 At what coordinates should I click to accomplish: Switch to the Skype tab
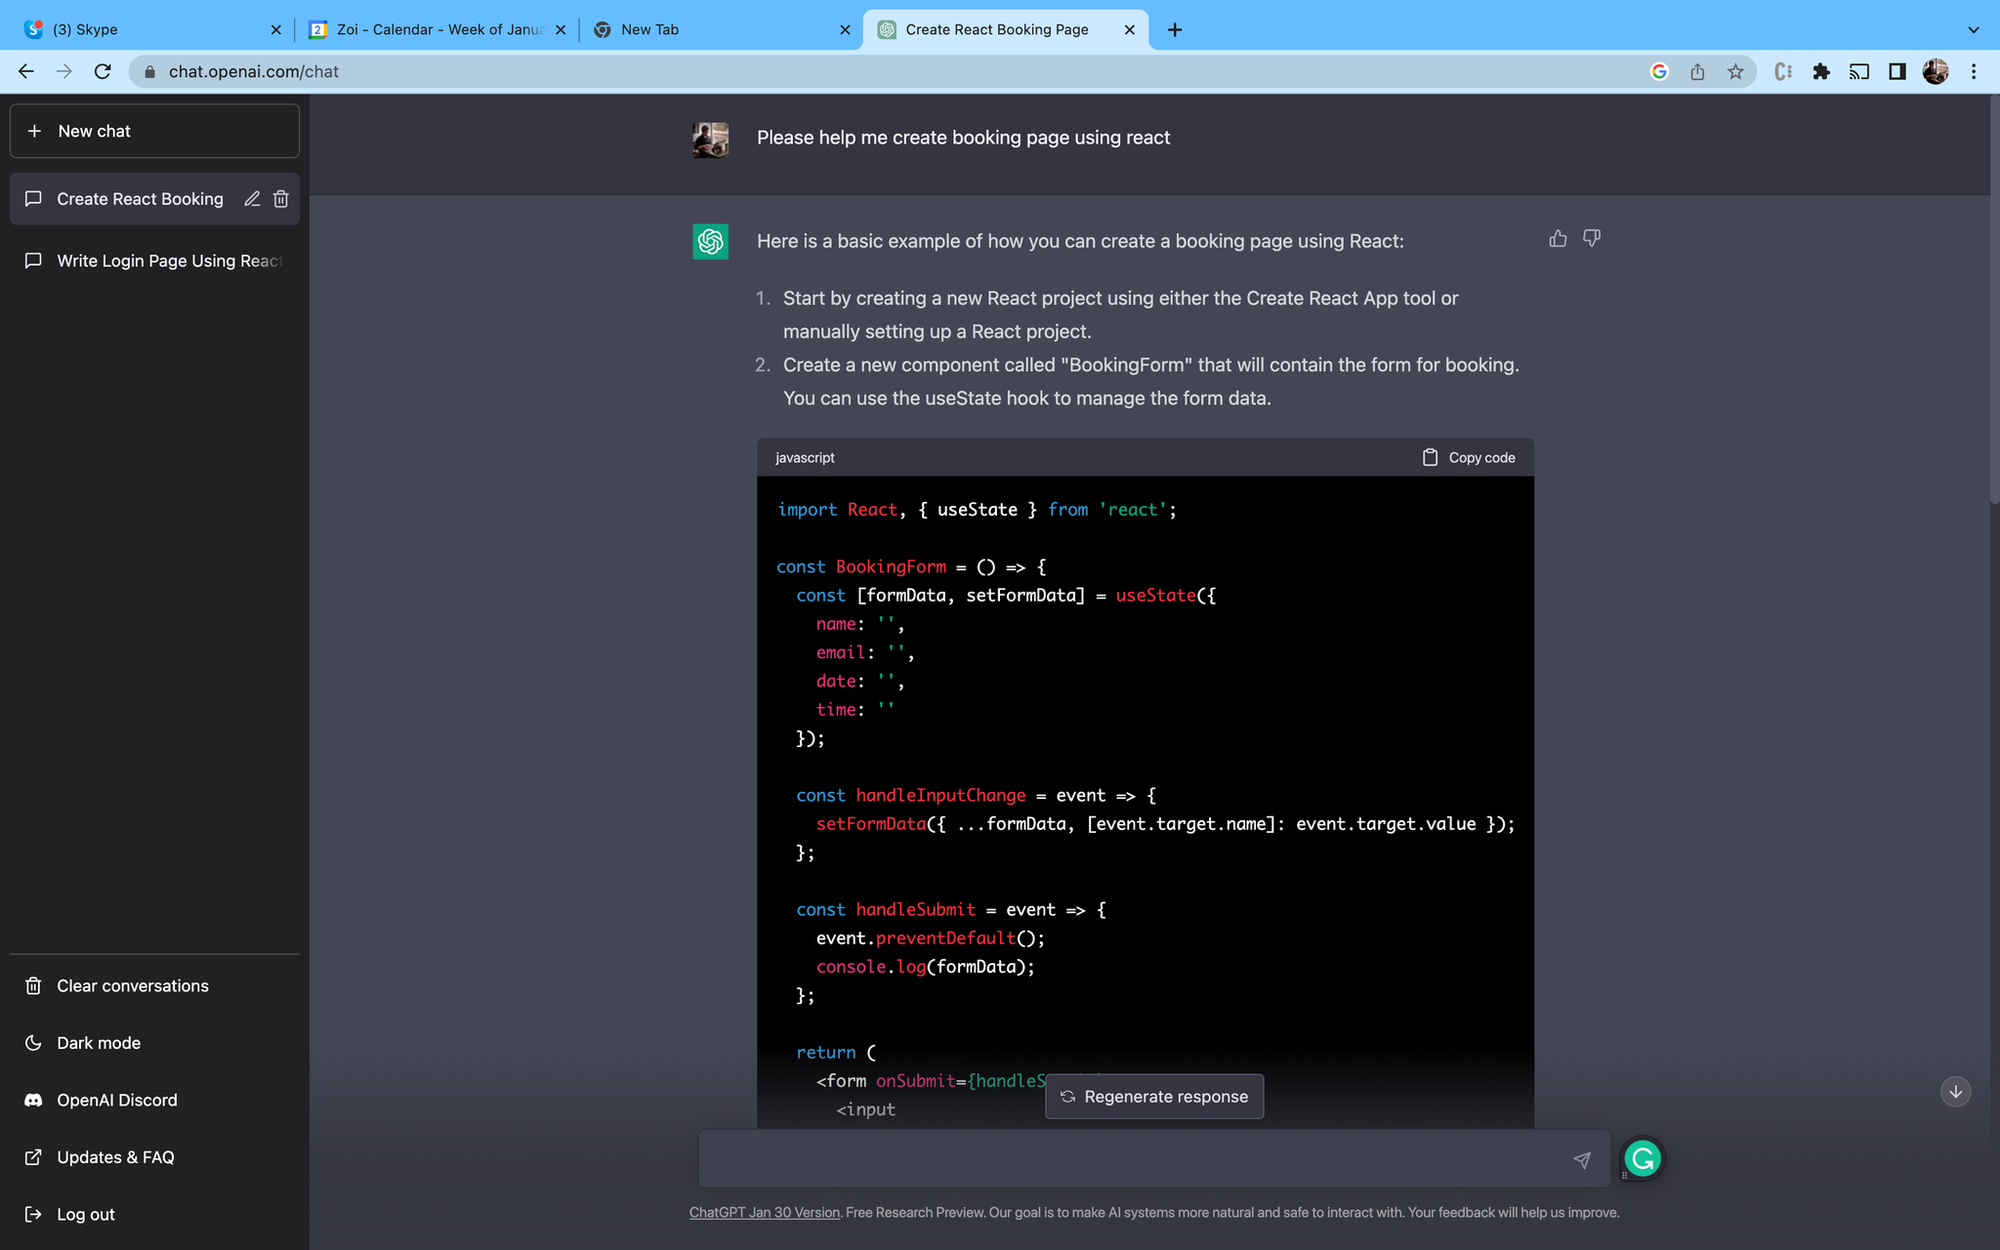[x=150, y=30]
